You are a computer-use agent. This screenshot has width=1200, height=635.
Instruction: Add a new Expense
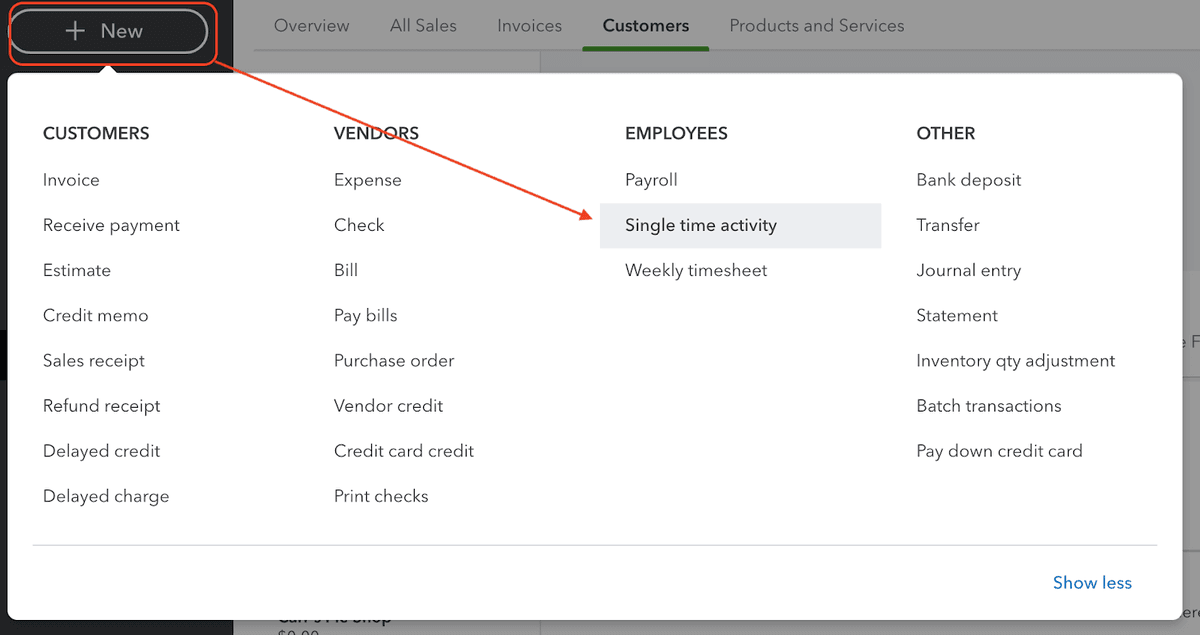[x=368, y=180]
